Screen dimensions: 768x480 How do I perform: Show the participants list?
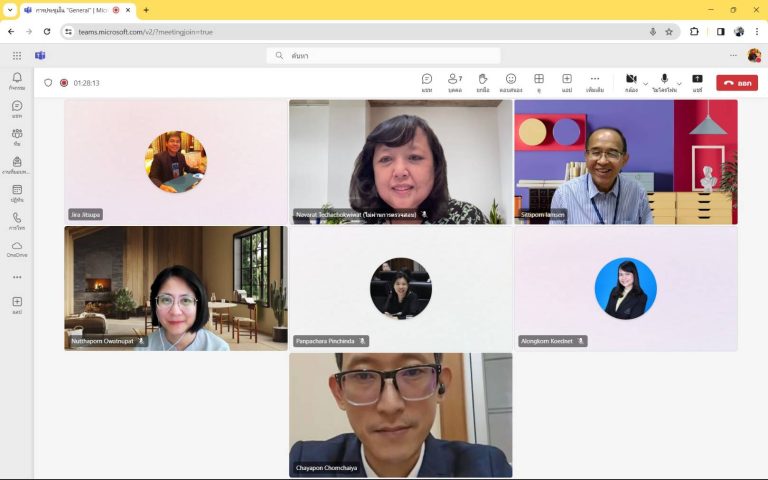tap(455, 81)
